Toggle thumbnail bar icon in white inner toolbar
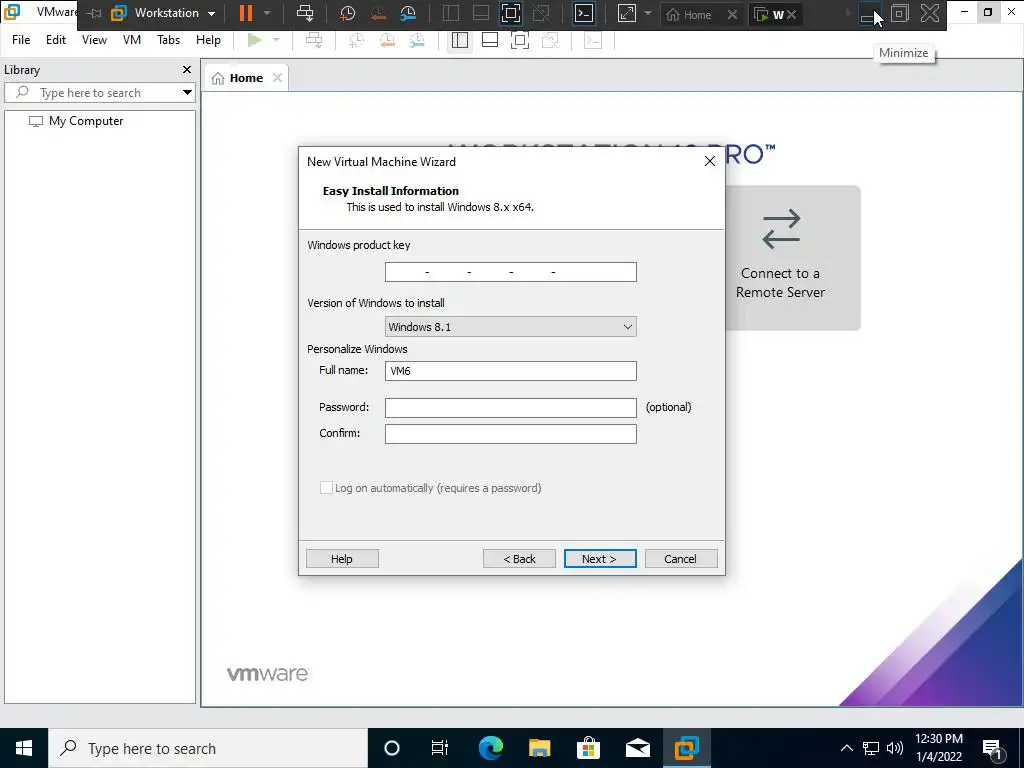Image resolution: width=1024 pixels, height=768 pixels. pyautogui.click(x=490, y=40)
